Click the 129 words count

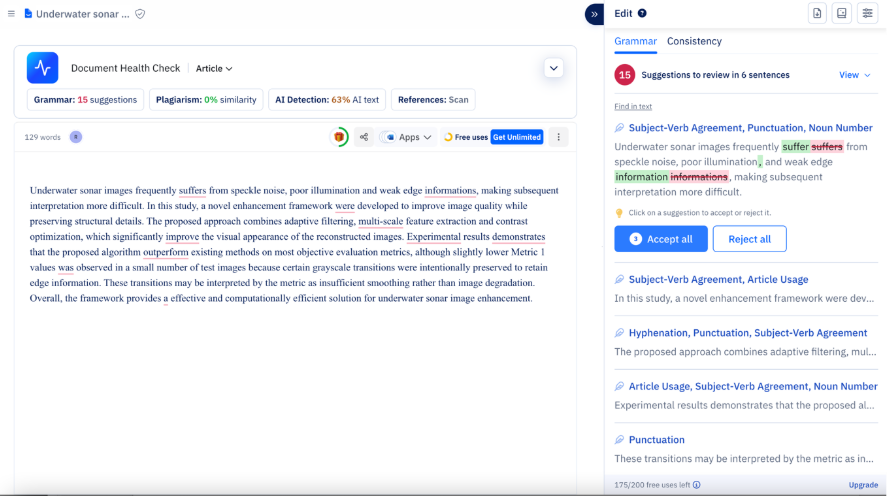click(42, 137)
